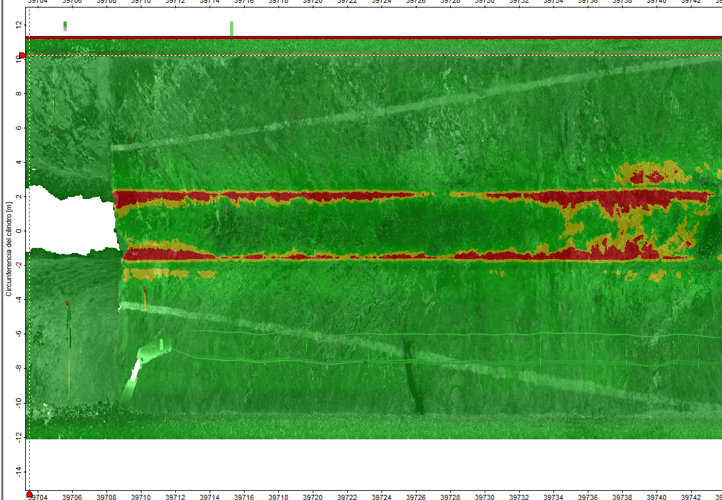The width and height of the screenshot is (722, 500).
Task: Click the 39742 tick label on the bottom axis
Action: click(692, 496)
